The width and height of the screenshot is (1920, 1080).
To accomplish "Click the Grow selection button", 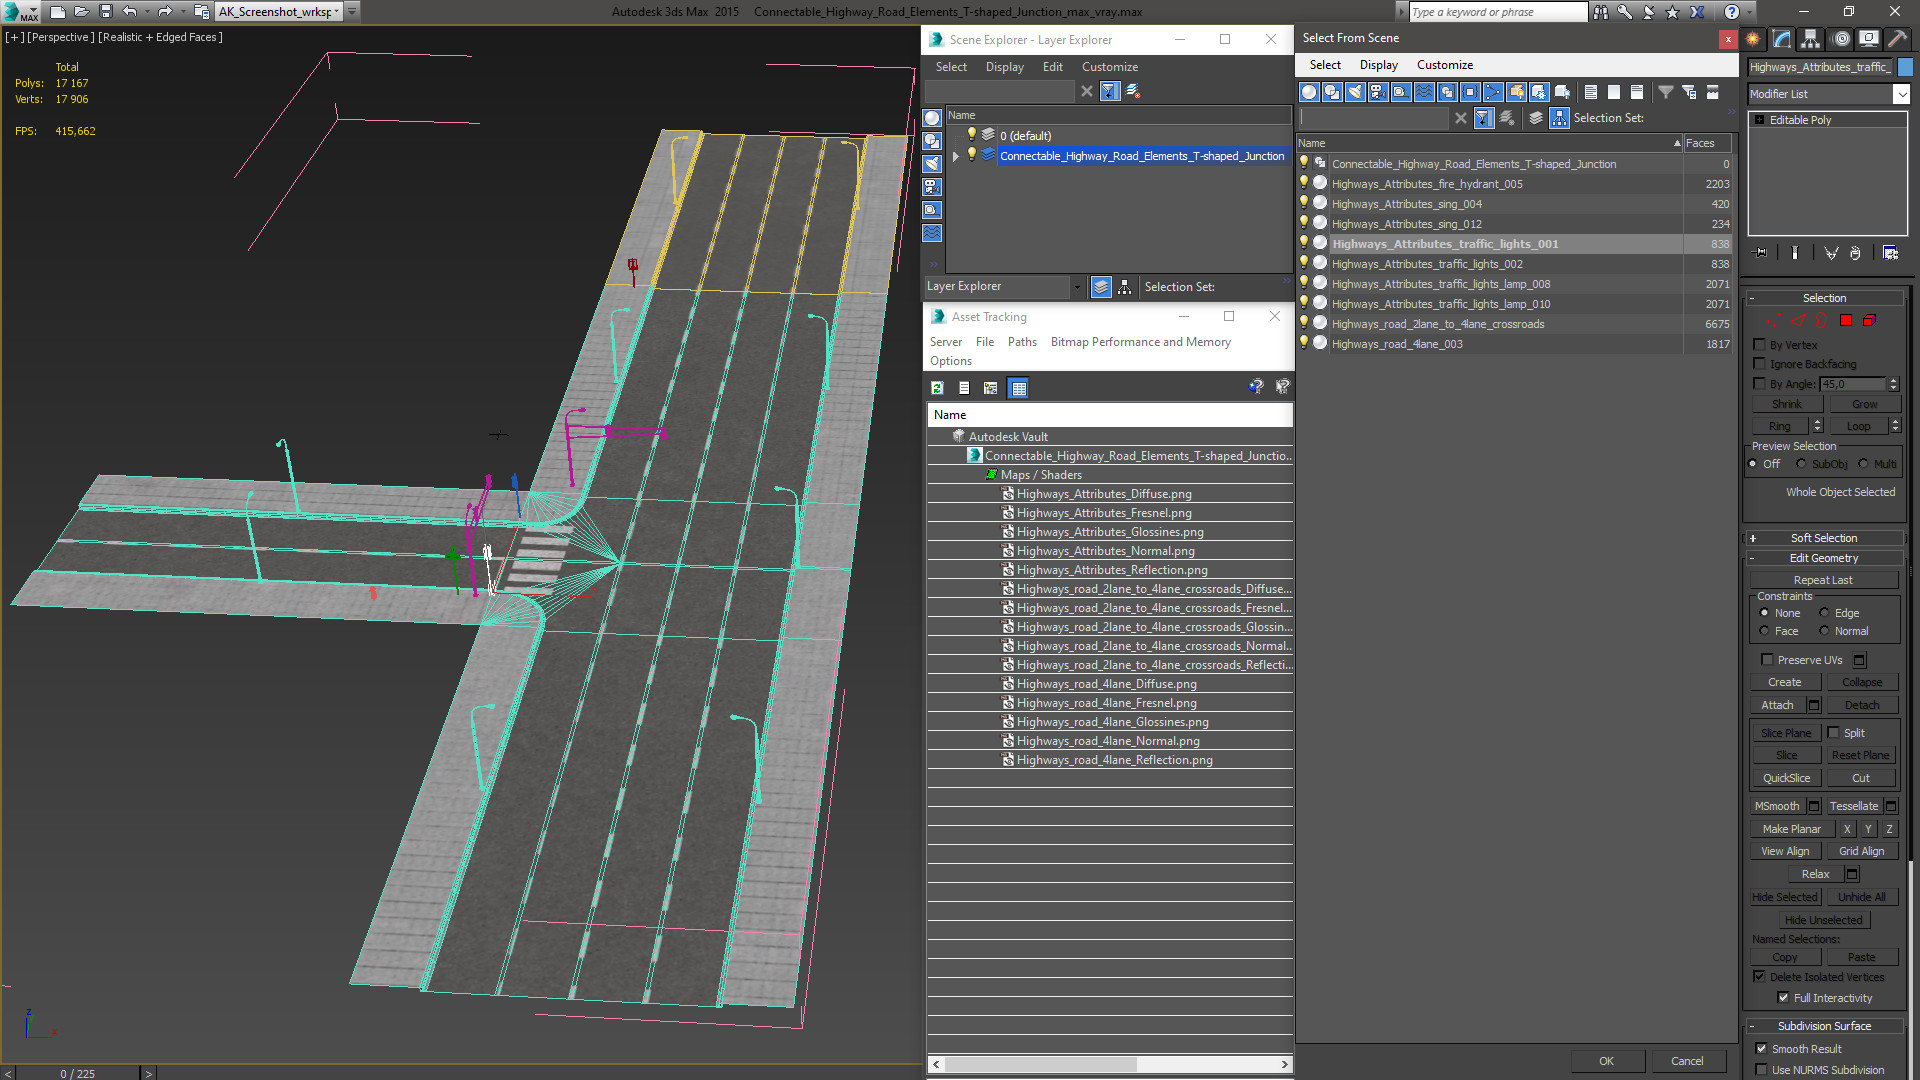I will [1864, 404].
